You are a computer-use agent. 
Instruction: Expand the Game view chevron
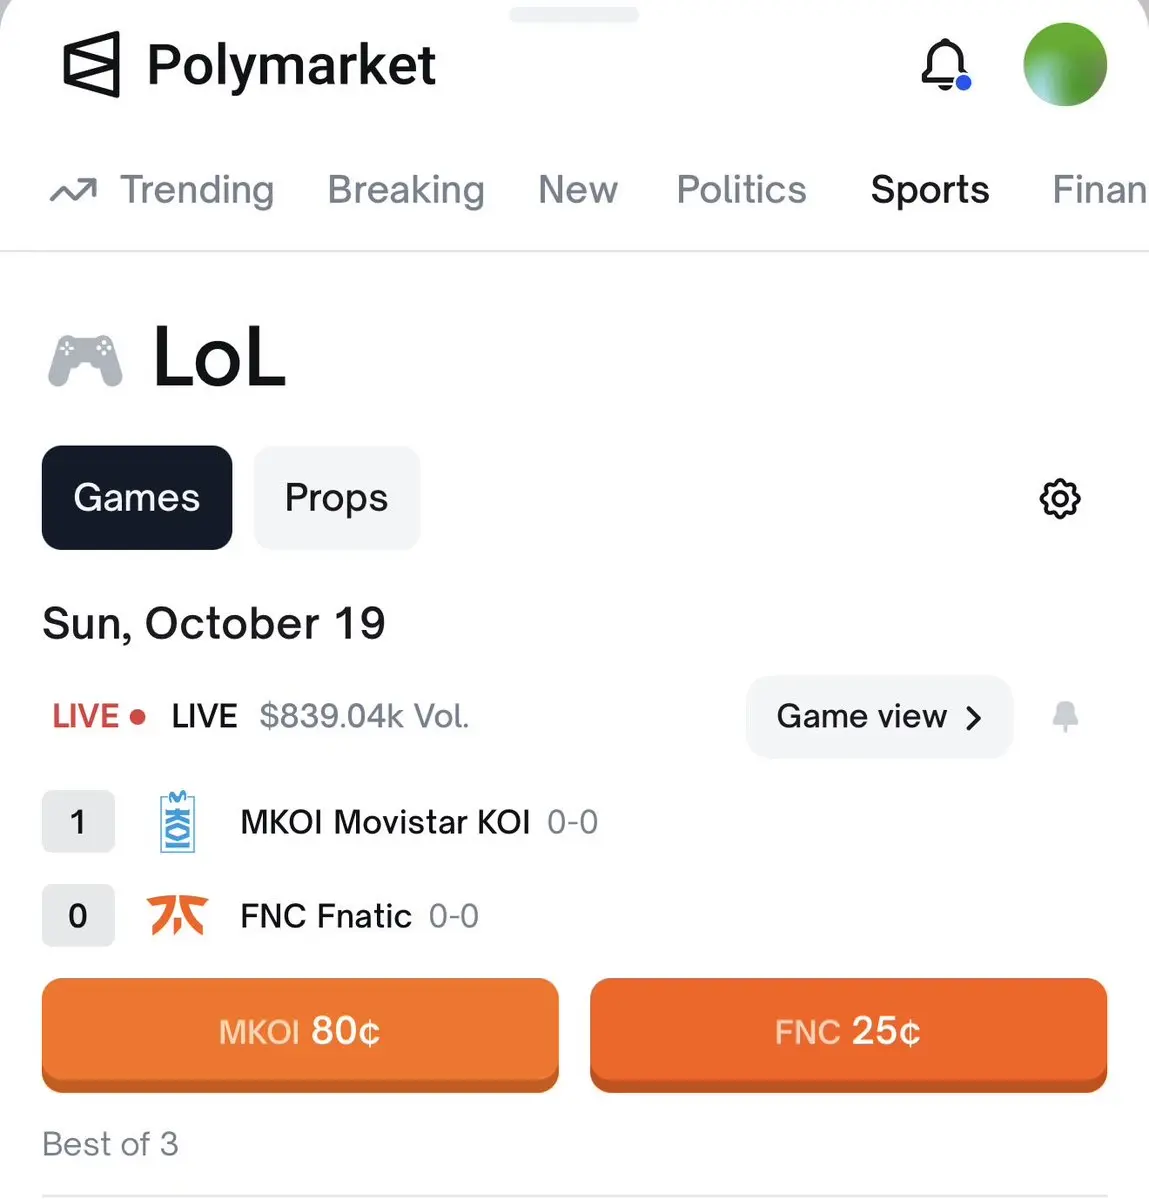973,717
